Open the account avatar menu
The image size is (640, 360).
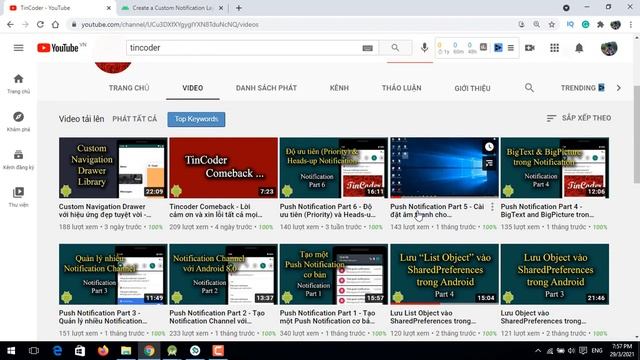click(x=609, y=48)
